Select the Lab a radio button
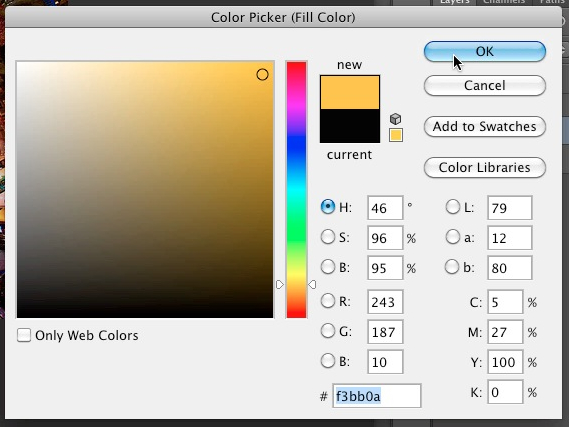569x427 pixels. coord(453,237)
